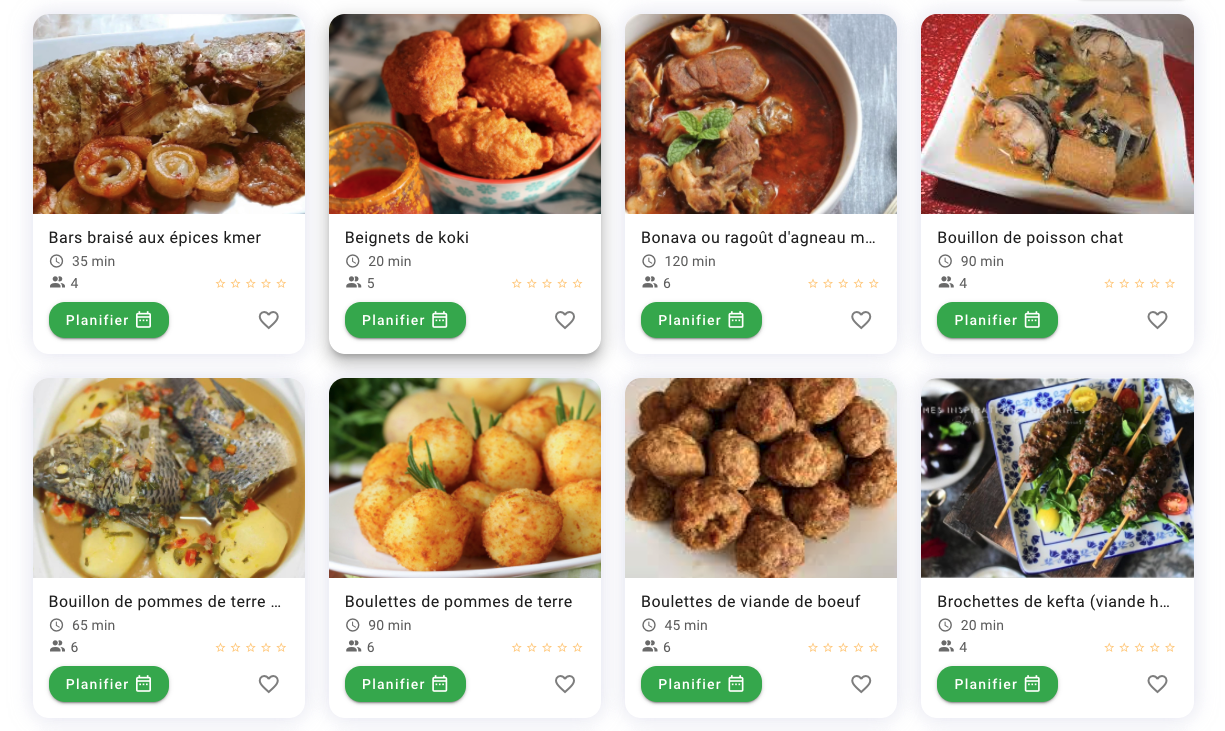Heart the Boulettes de pommes de terre recipe
The image size is (1225, 731).
pyautogui.click(x=565, y=684)
